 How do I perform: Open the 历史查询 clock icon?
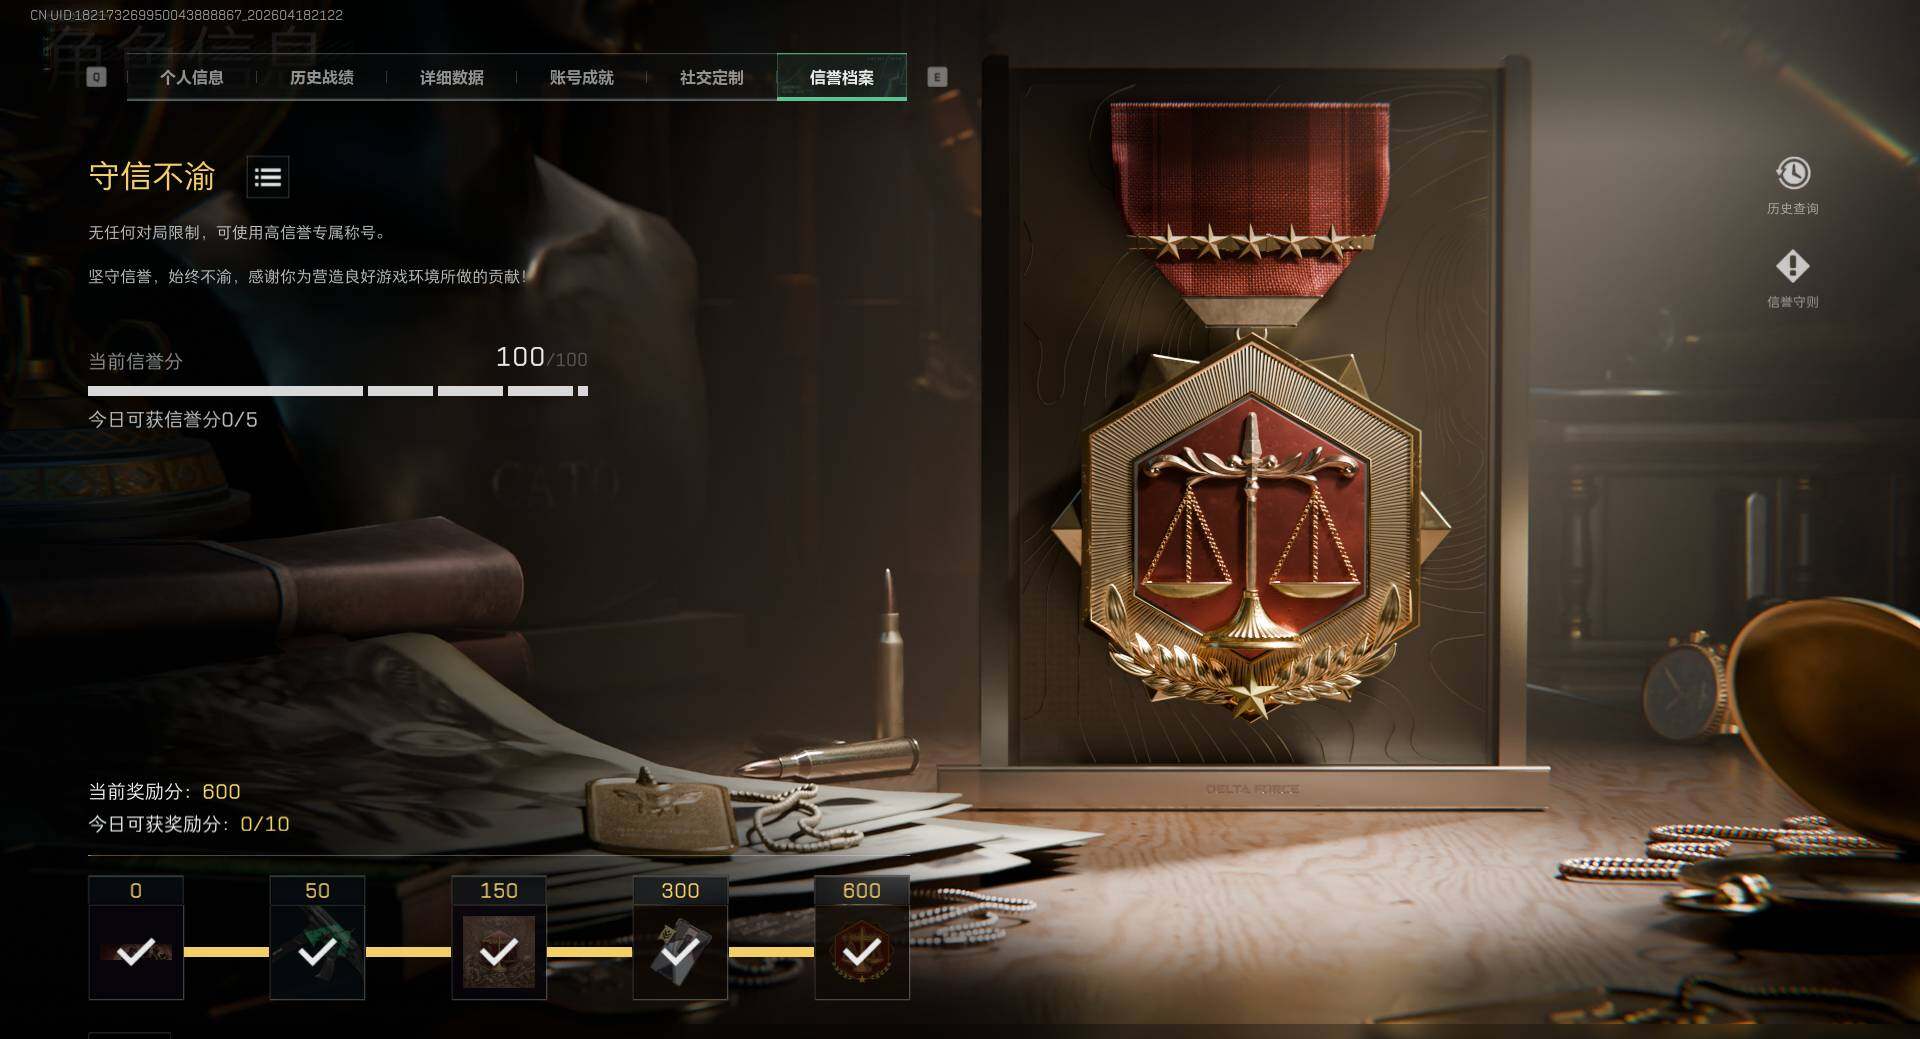1792,173
